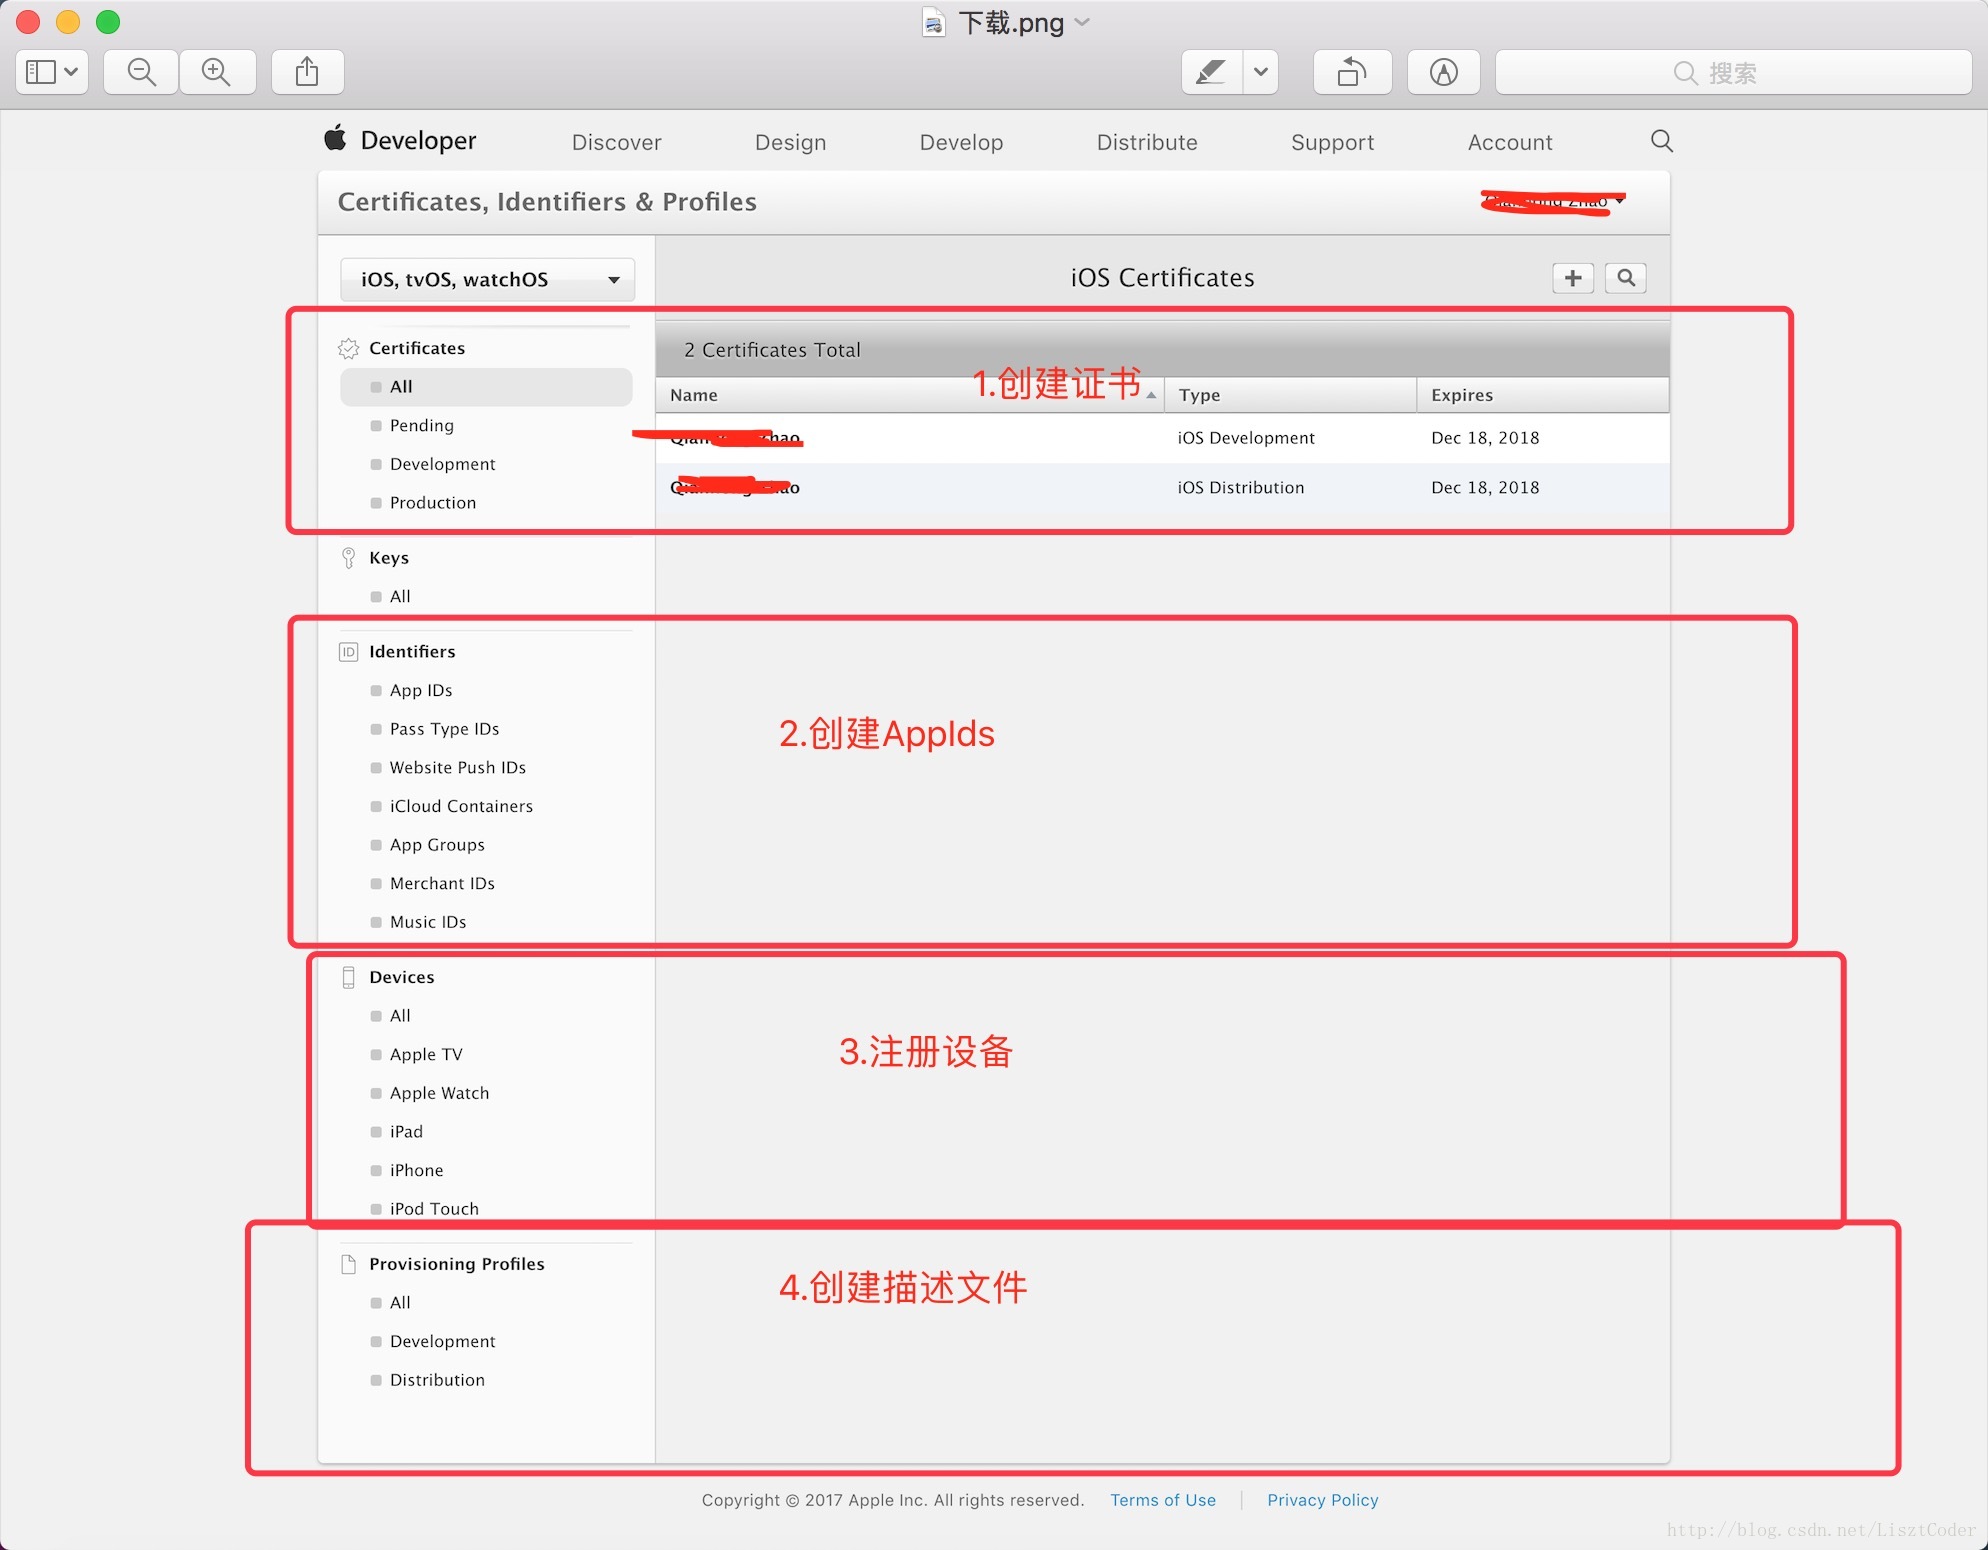Viewport: 1988px width, 1550px height.
Task: Open the Discover menu
Action: (x=616, y=142)
